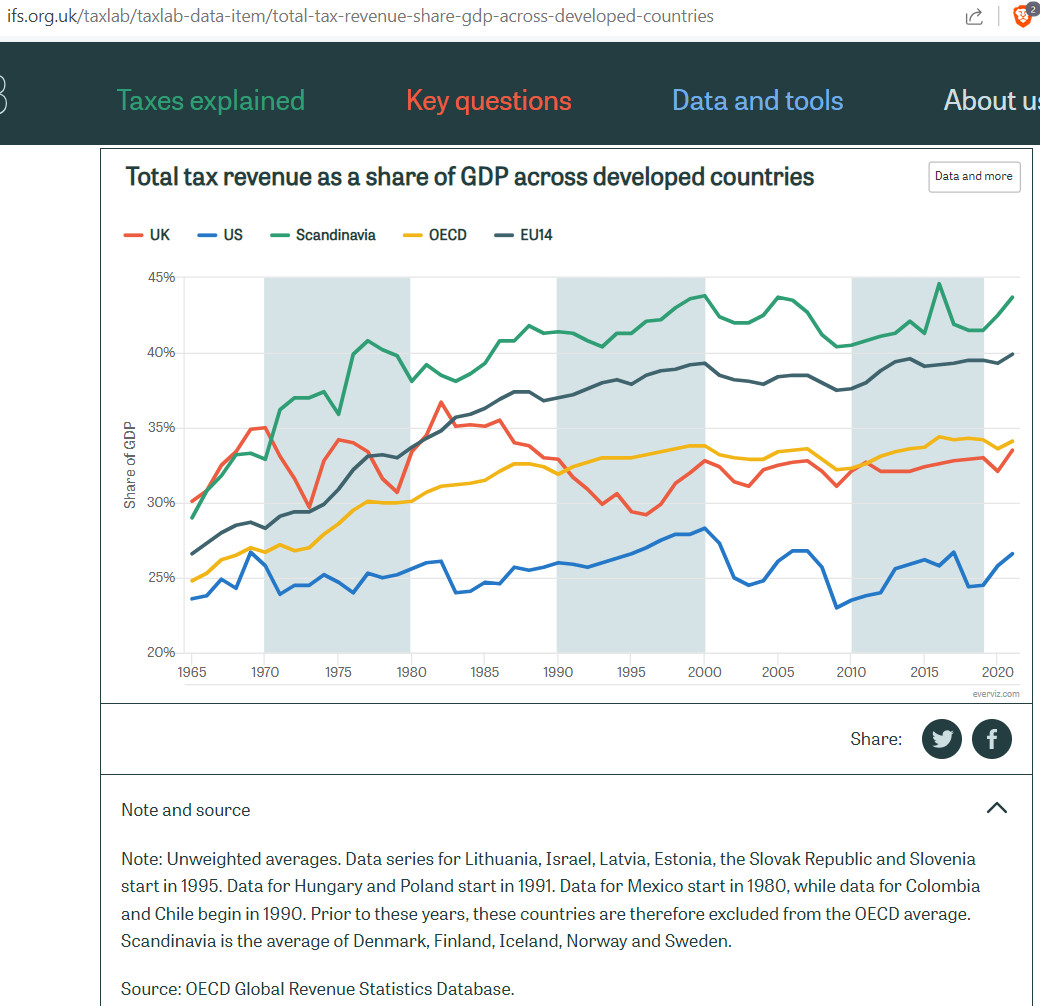Open the Taxes explained menu
Image resolution: width=1040 pixels, height=1006 pixels.
click(211, 101)
